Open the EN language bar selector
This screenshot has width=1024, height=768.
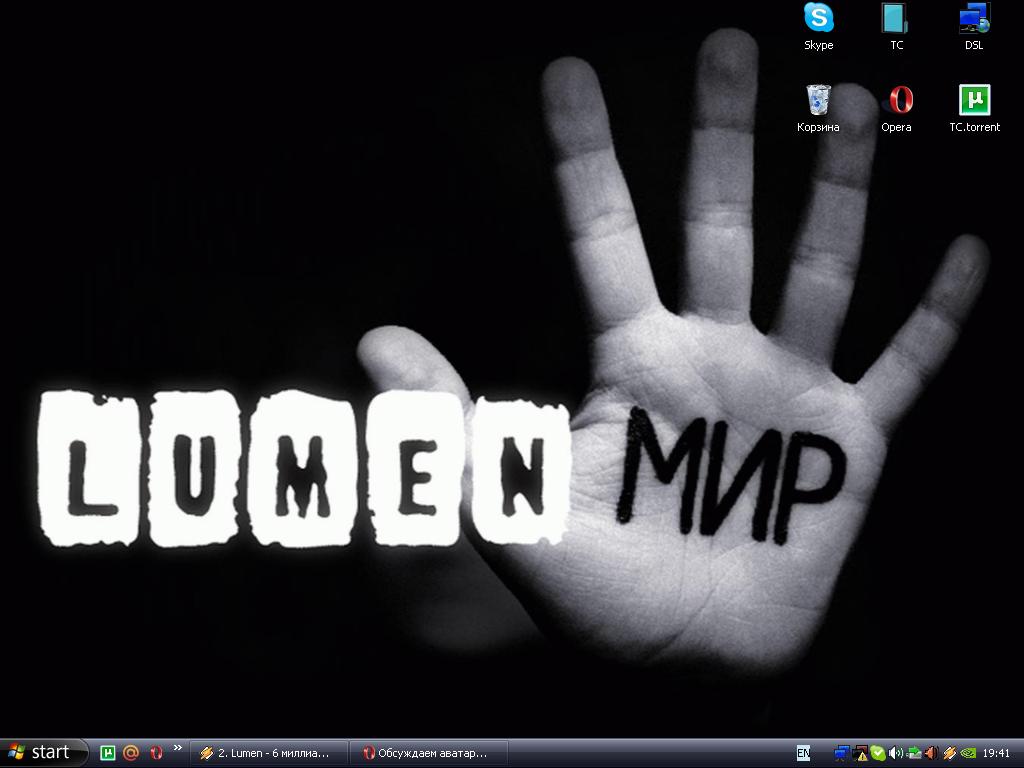click(x=804, y=753)
